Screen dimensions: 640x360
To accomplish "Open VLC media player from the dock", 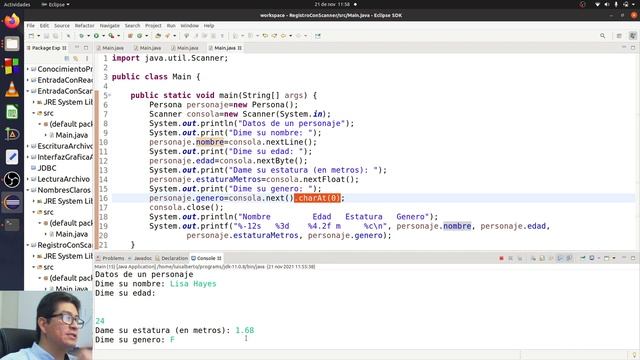I will 12,89.
